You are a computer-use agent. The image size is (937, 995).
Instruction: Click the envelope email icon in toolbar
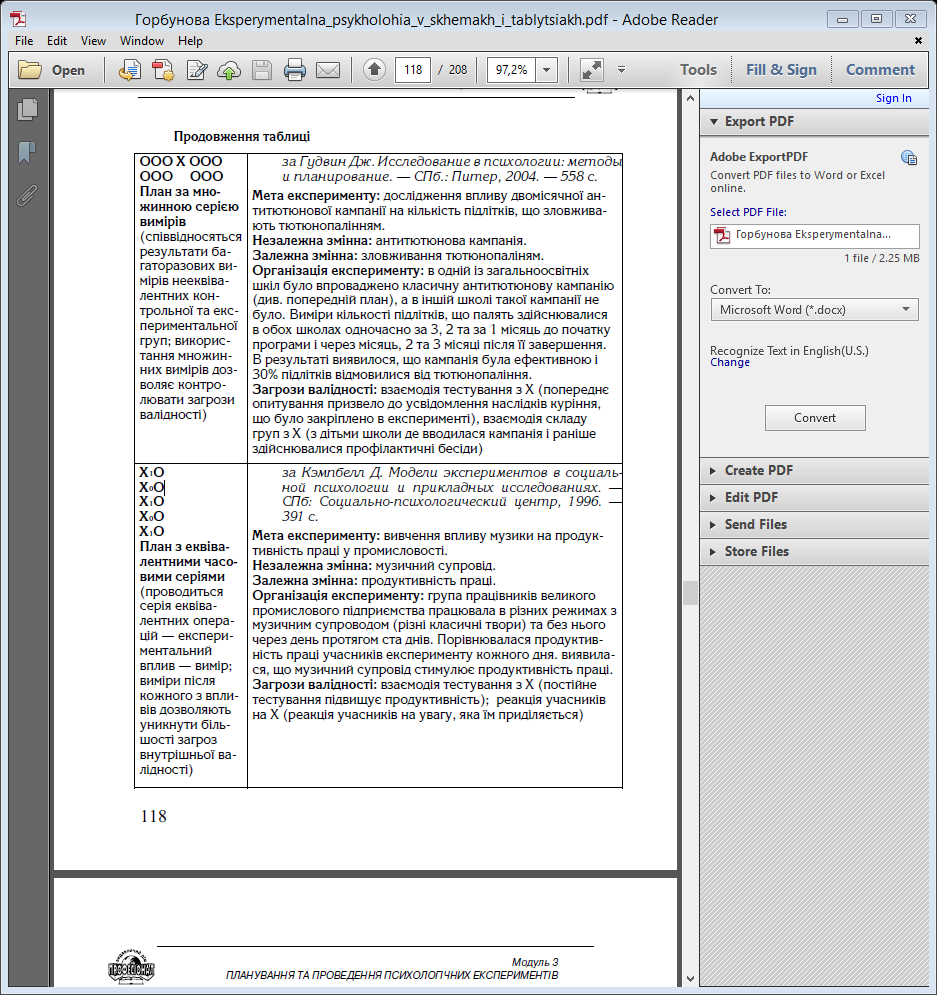[327, 70]
